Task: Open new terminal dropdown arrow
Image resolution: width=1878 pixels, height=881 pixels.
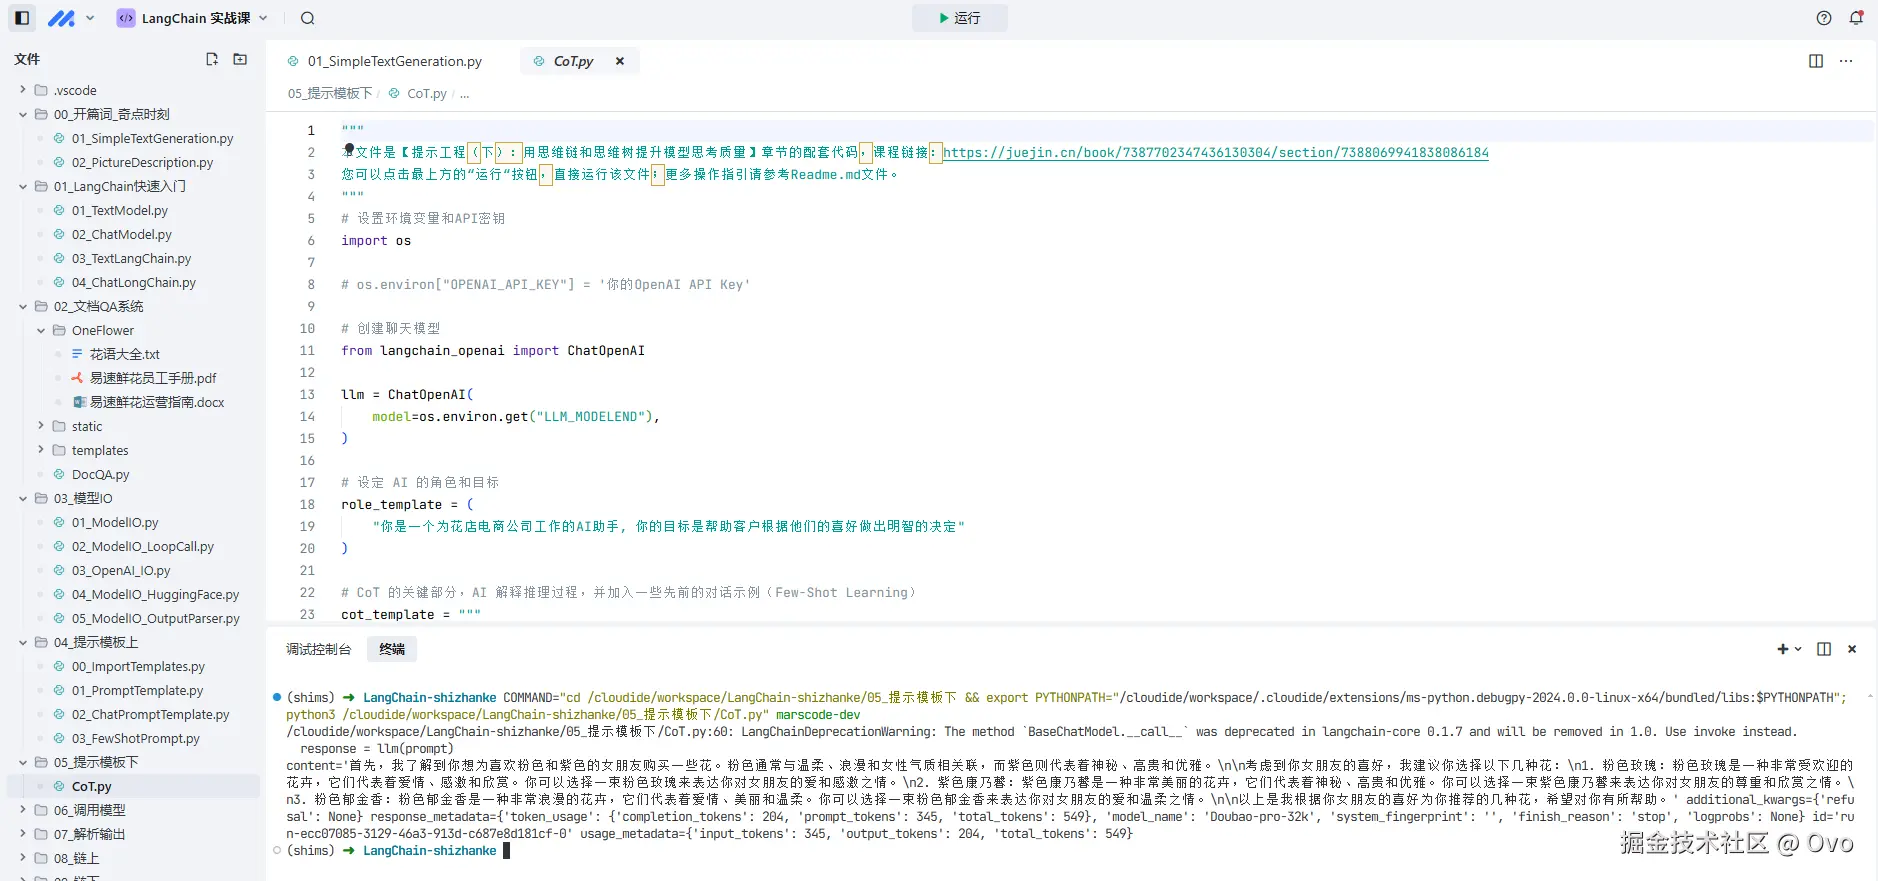Action: pyautogui.click(x=1798, y=649)
